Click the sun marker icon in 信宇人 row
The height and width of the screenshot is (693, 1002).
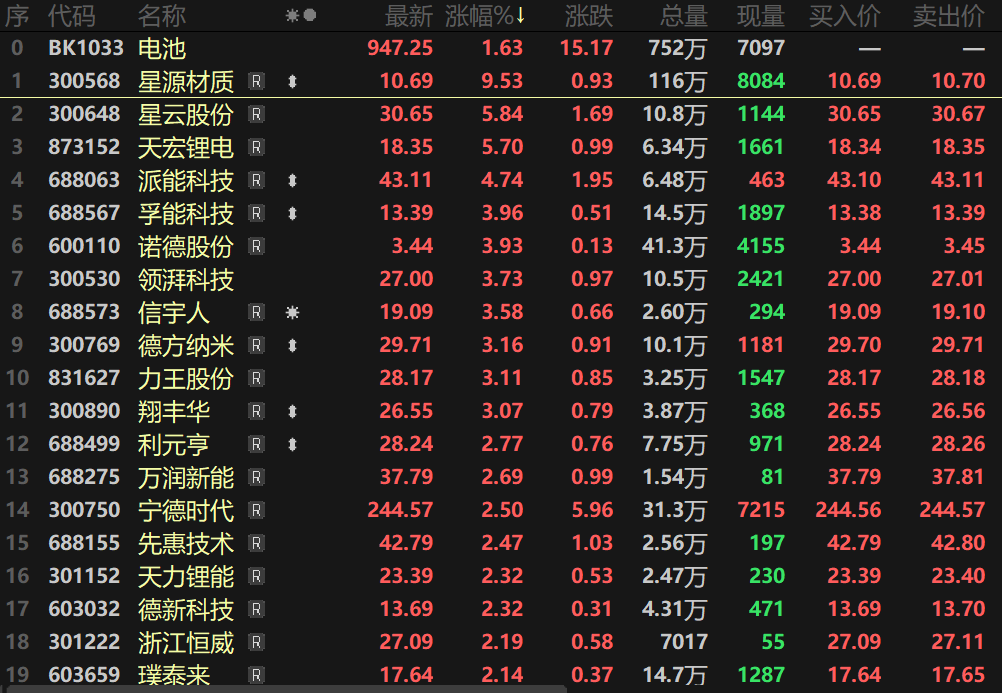[293, 313]
